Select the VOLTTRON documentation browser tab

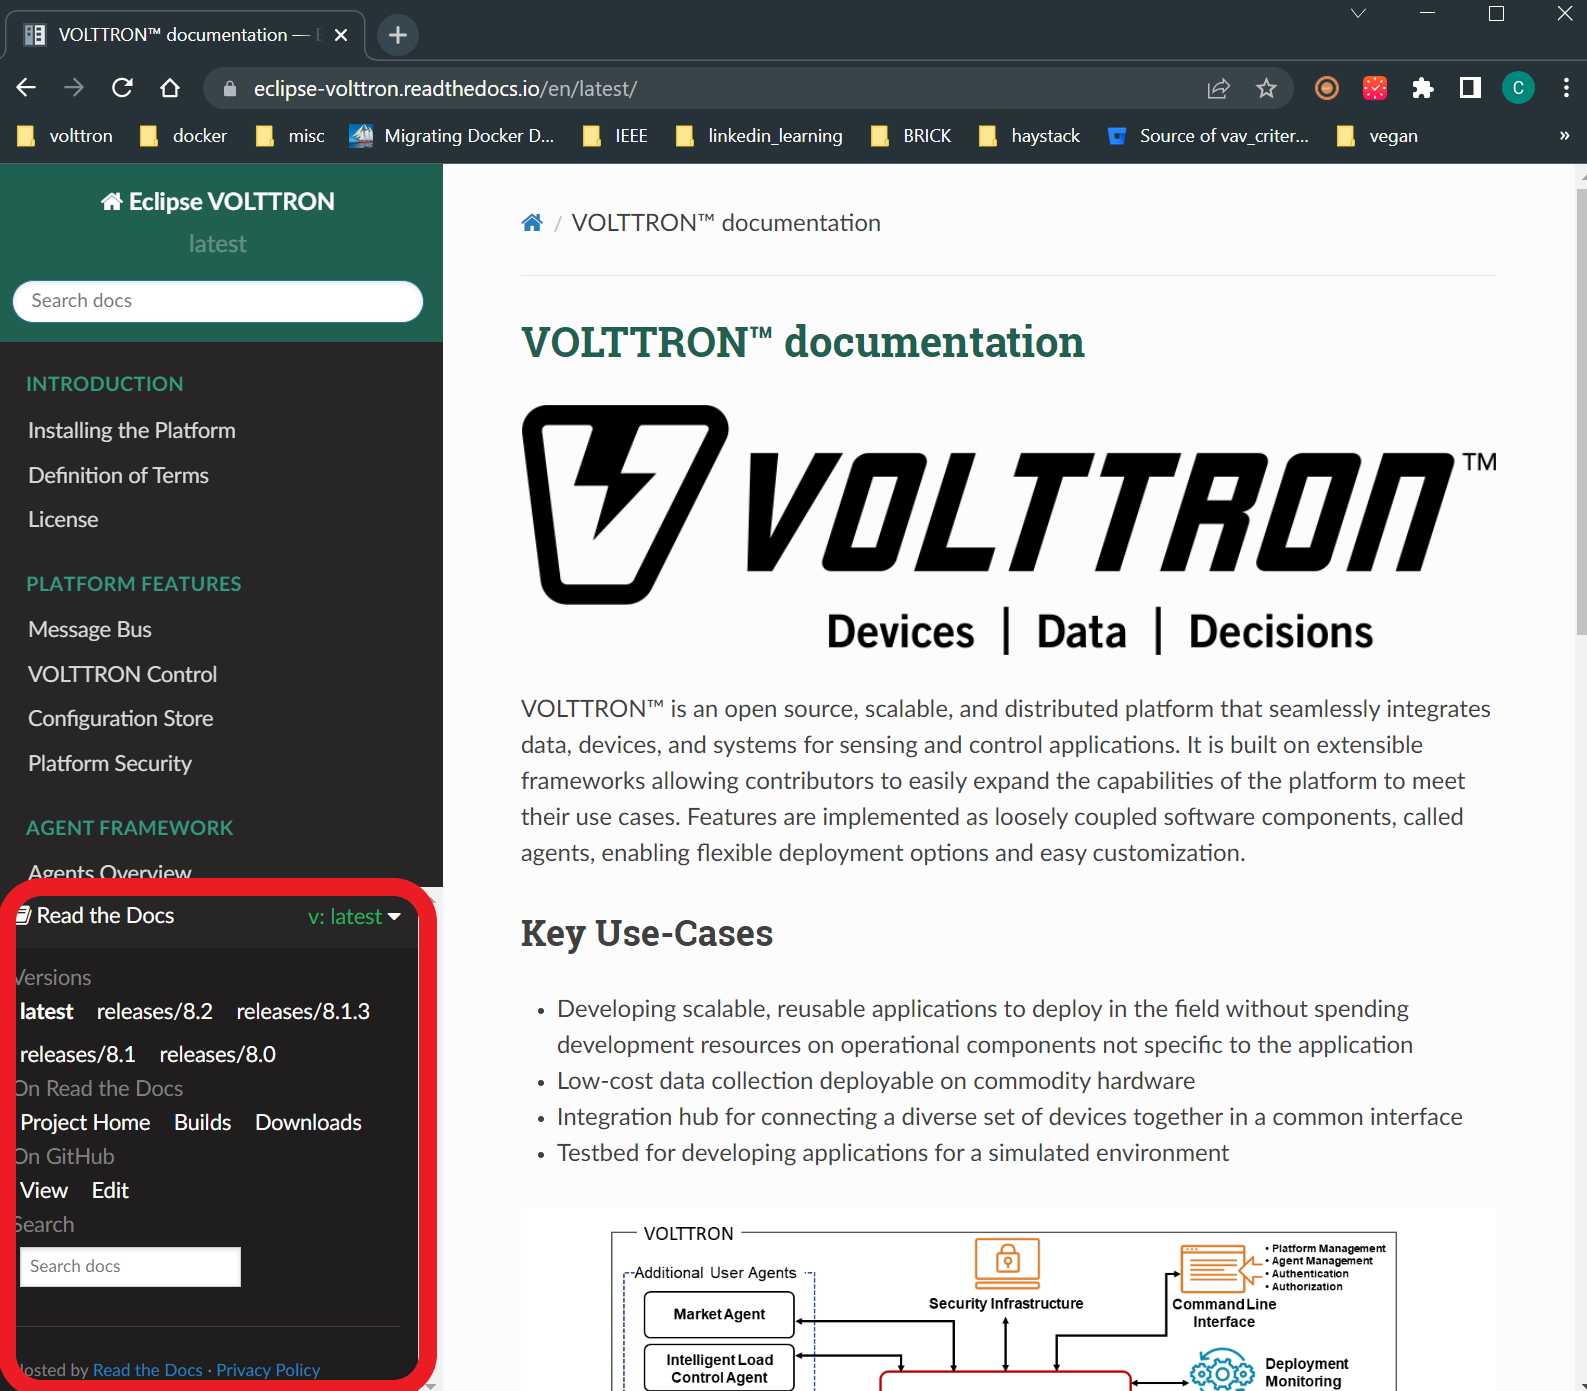186,35
